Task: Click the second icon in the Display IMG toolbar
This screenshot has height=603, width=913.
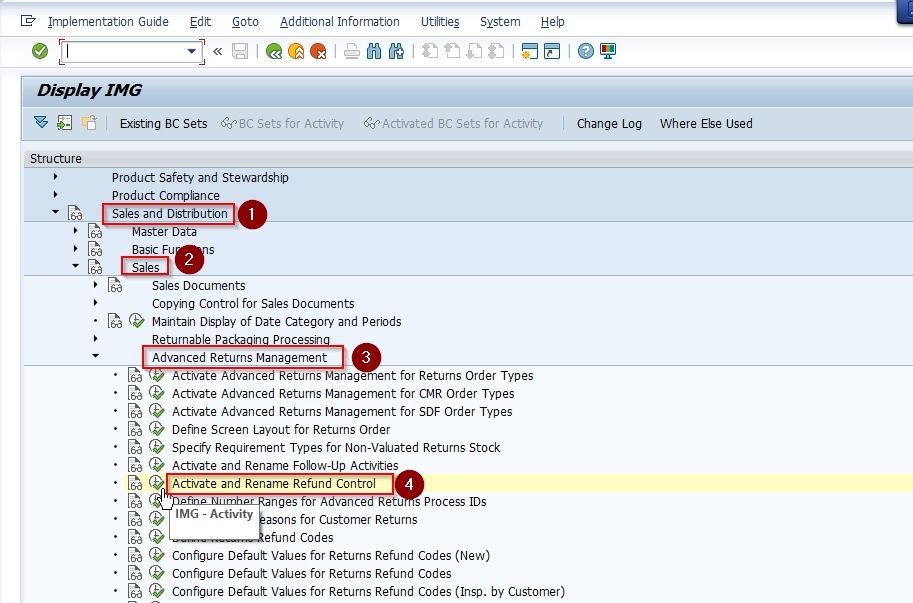Action: [65, 123]
